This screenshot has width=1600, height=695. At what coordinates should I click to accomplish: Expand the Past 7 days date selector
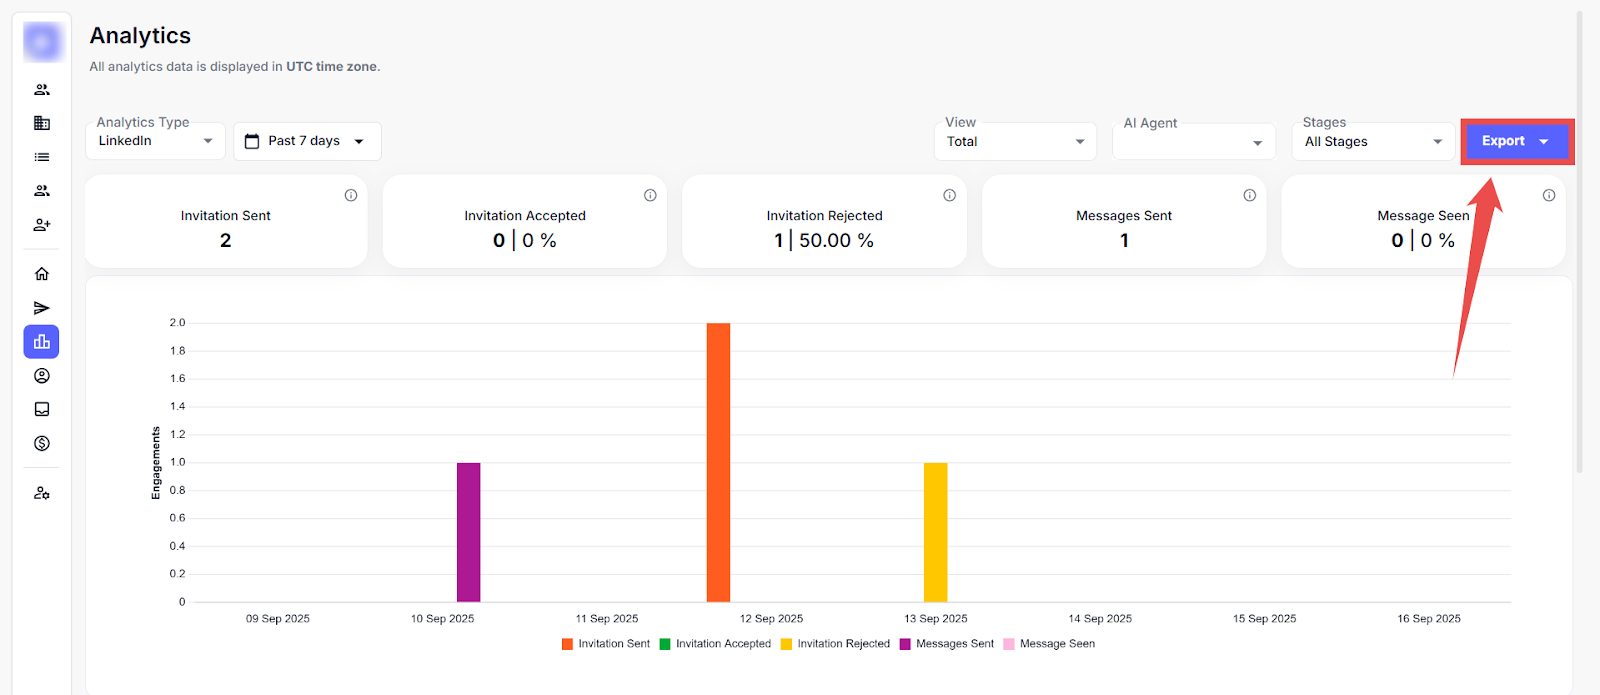click(x=307, y=141)
